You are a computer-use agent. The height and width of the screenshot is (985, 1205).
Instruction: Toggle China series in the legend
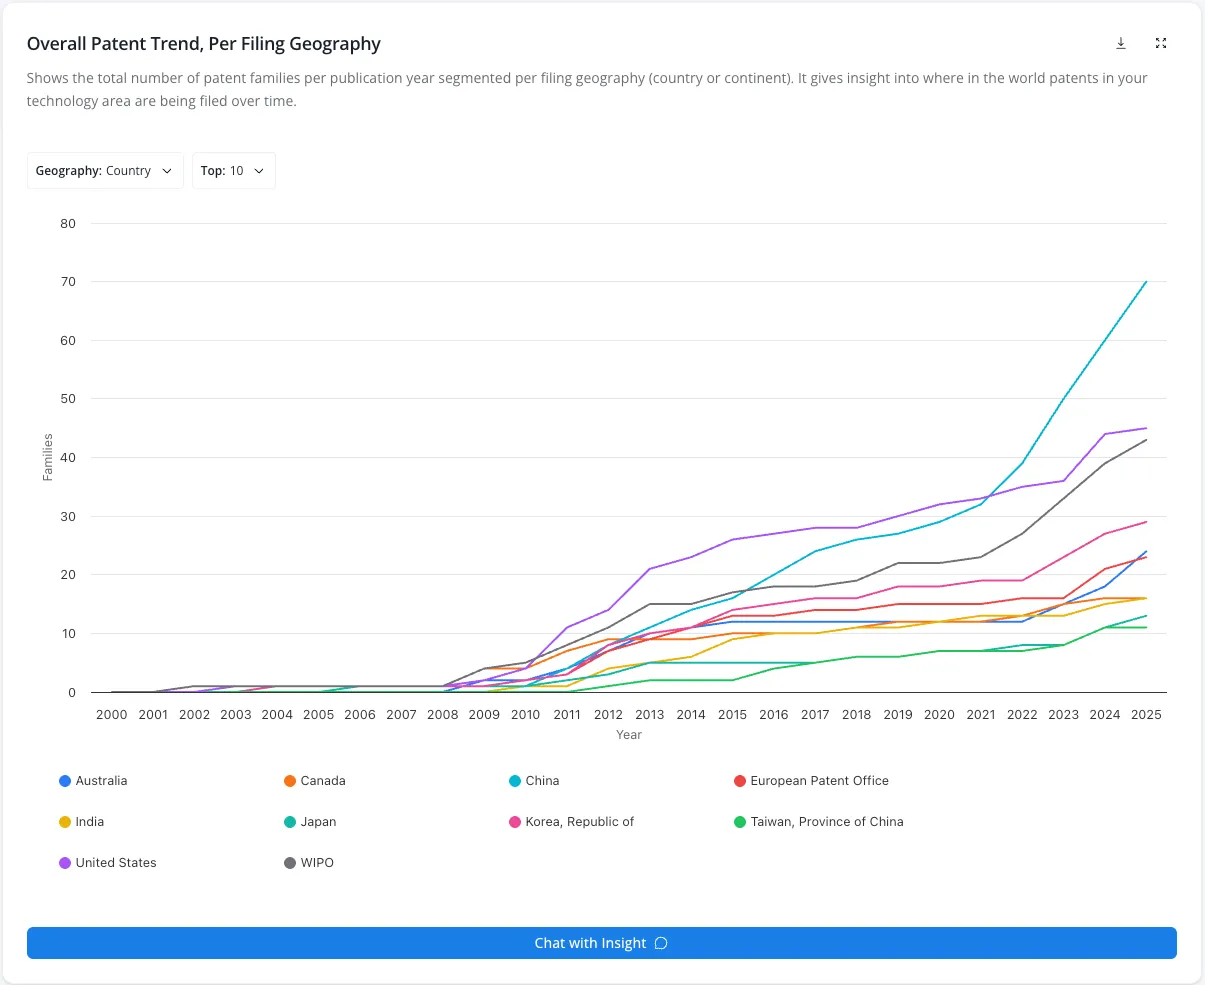[x=534, y=781]
